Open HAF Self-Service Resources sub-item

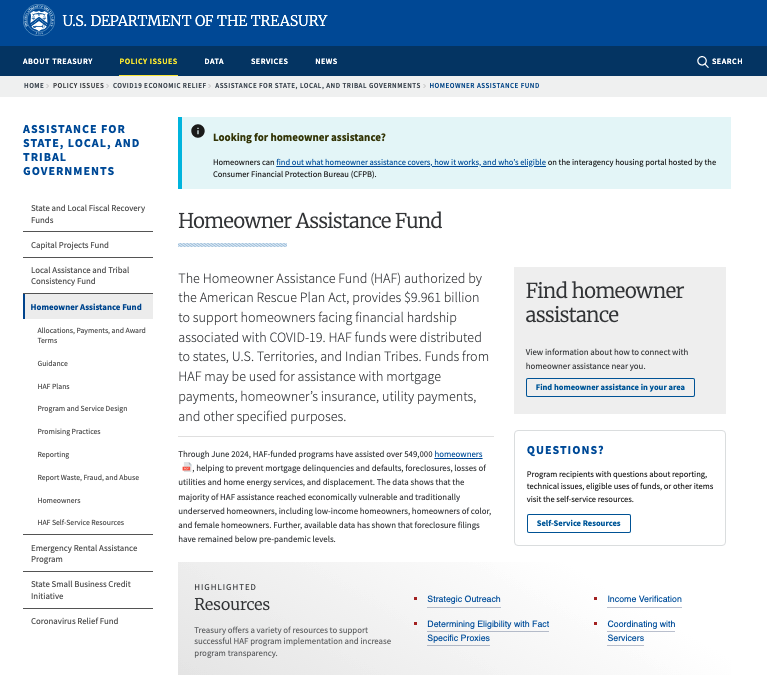81,523
